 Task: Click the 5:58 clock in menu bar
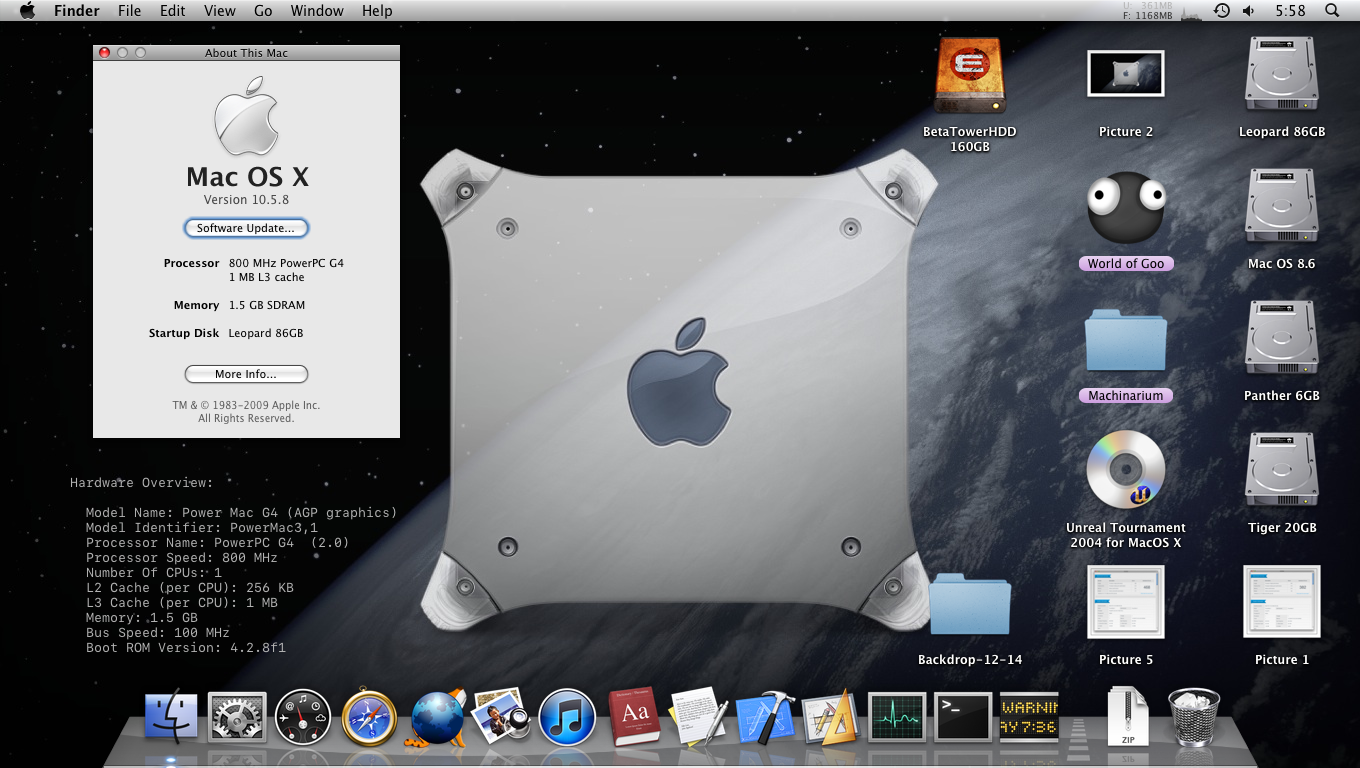(1290, 11)
